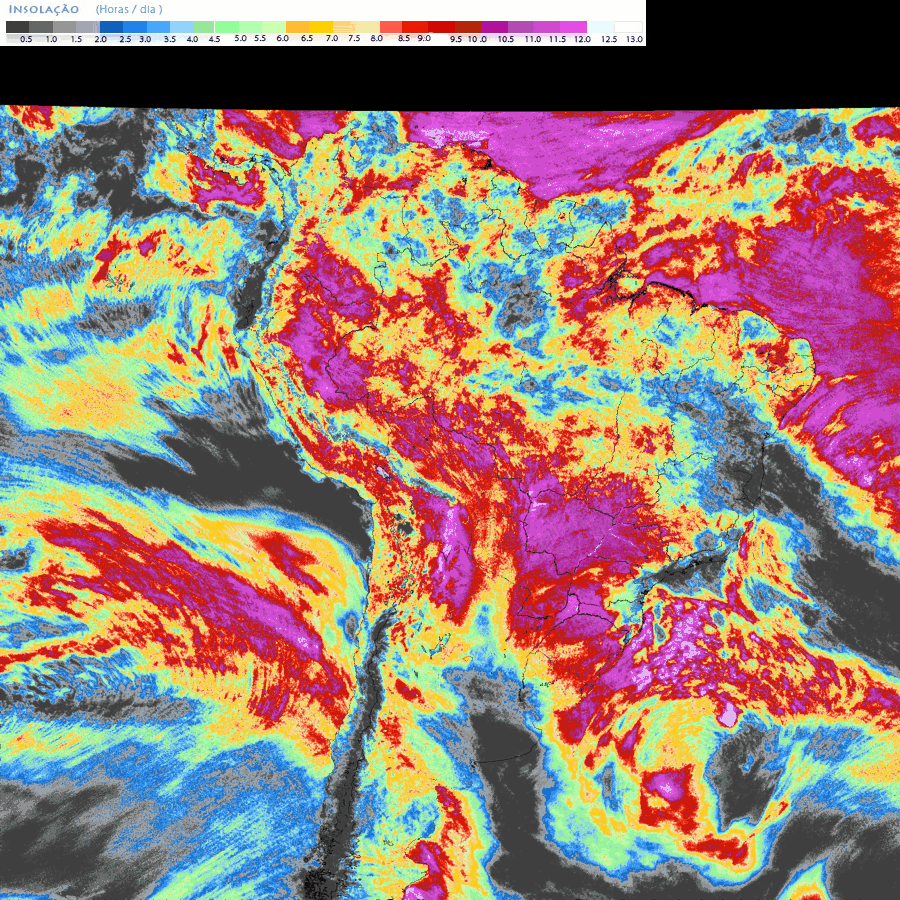This screenshot has height=900, width=900.
Task: Click the darkest gray swatch ending at 0.5
Action: pyautogui.click(x=17, y=27)
